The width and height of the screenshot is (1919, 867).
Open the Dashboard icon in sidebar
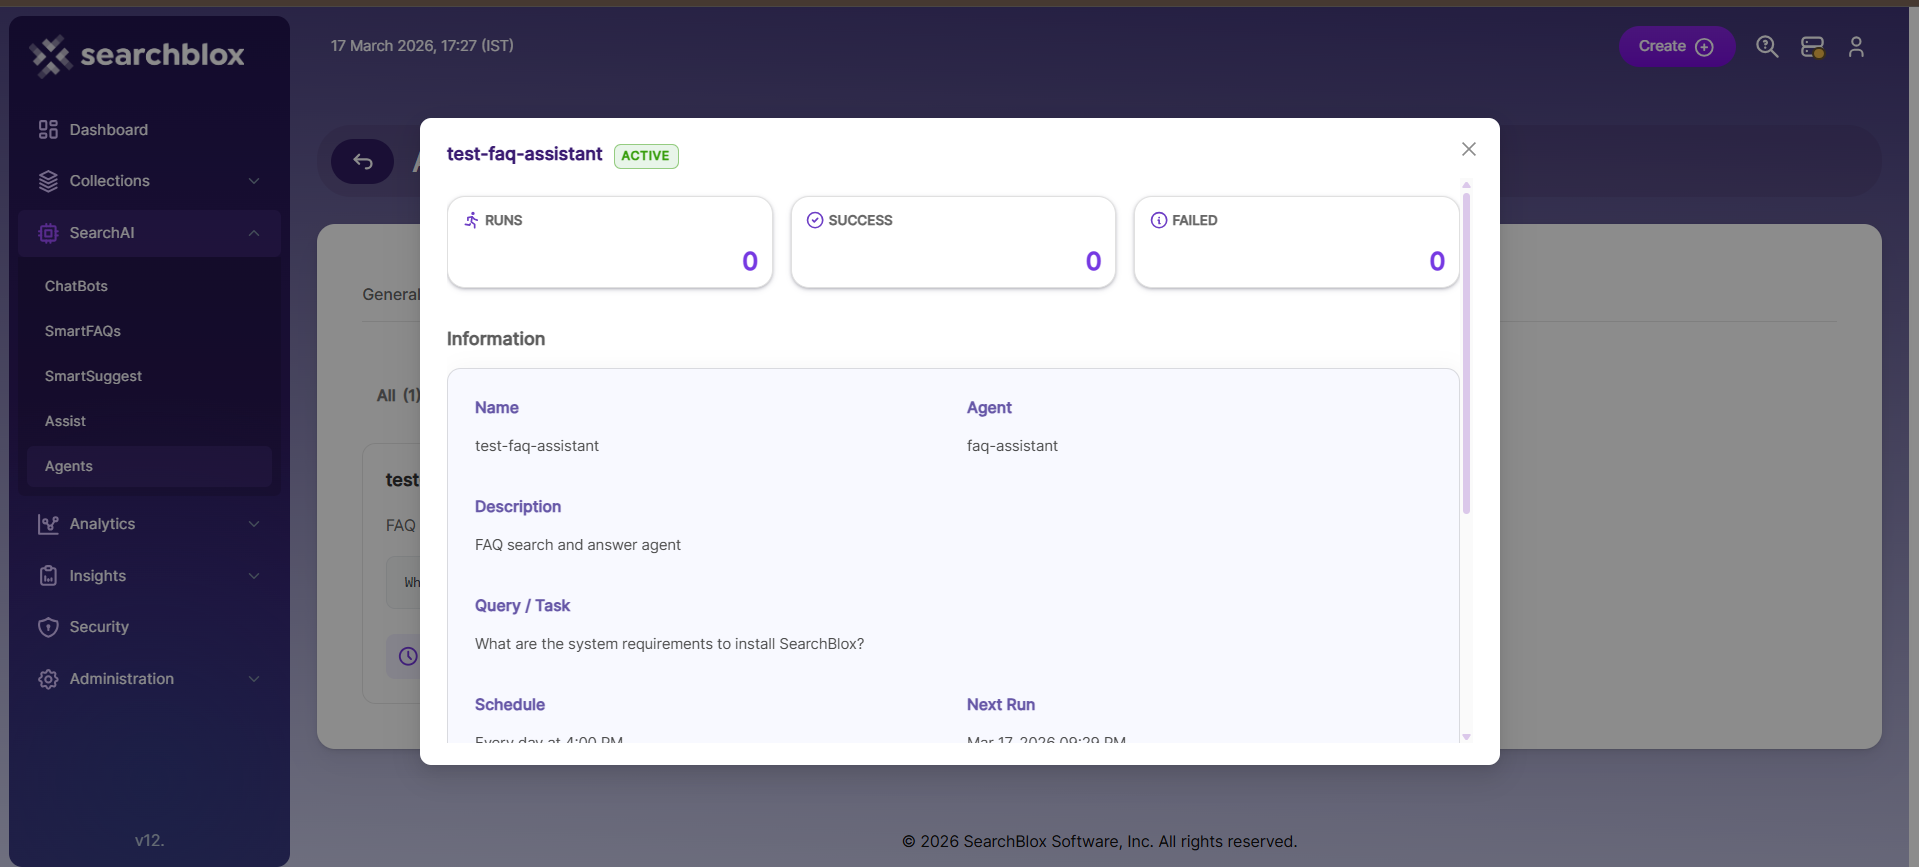(48, 130)
